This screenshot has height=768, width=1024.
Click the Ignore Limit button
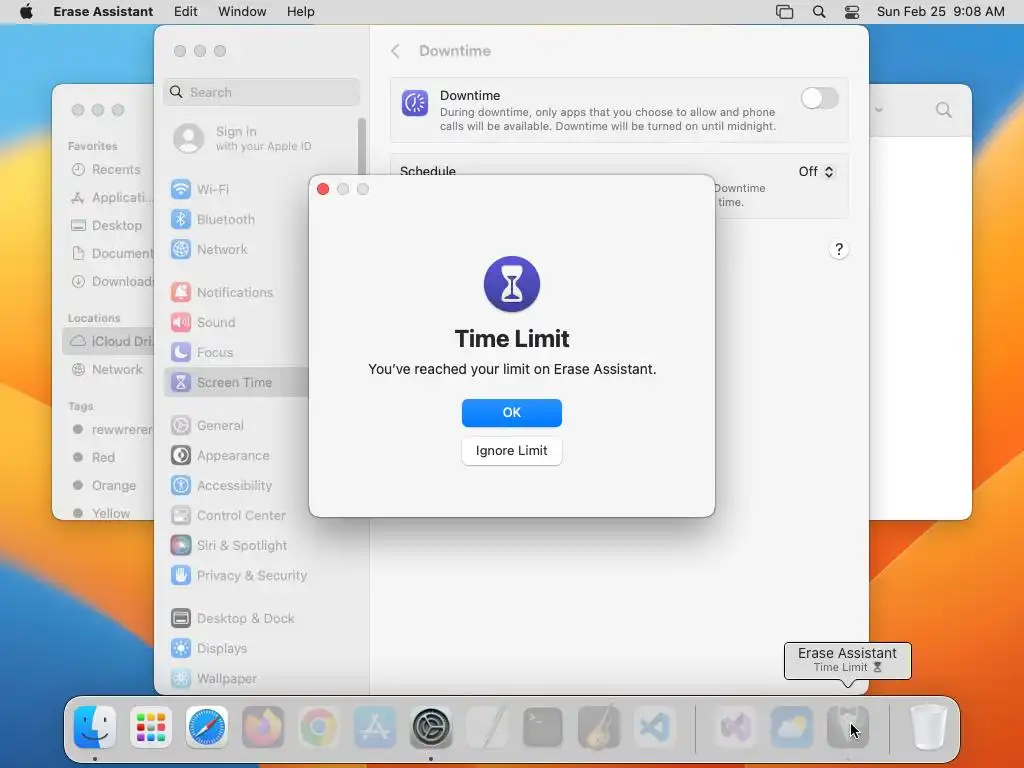(x=511, y=451)
